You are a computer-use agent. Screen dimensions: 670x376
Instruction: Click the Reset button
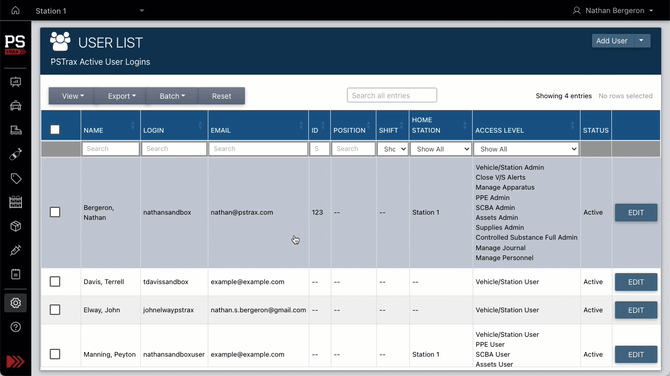pos(221,96)
